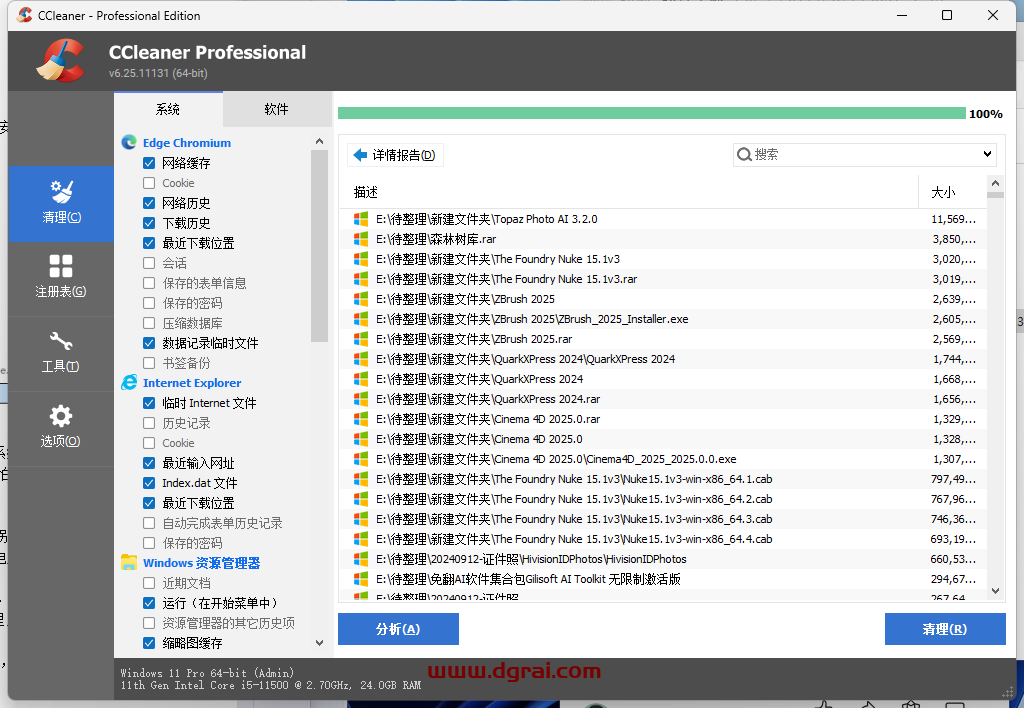Switch to the 软件 tab
The width and height of the screenshot is (1024, 708).
[x=276, y=109]
